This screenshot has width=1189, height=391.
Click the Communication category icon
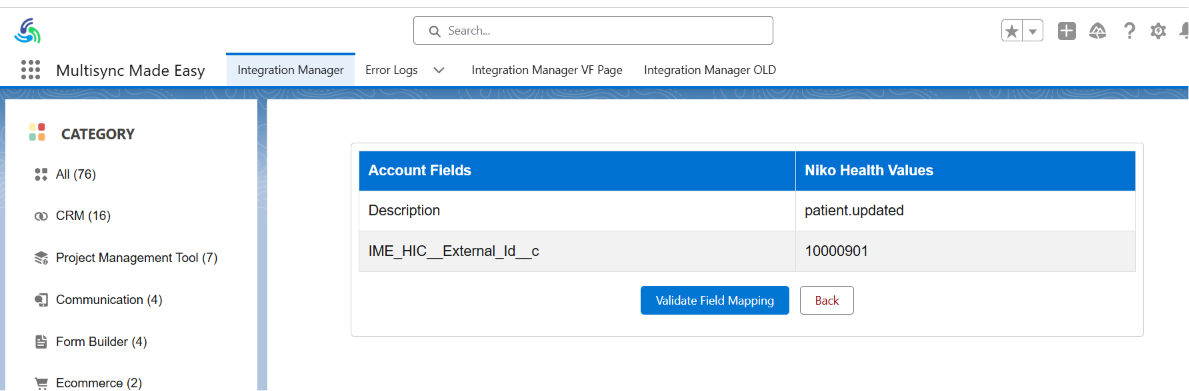[x=41, y=300]
